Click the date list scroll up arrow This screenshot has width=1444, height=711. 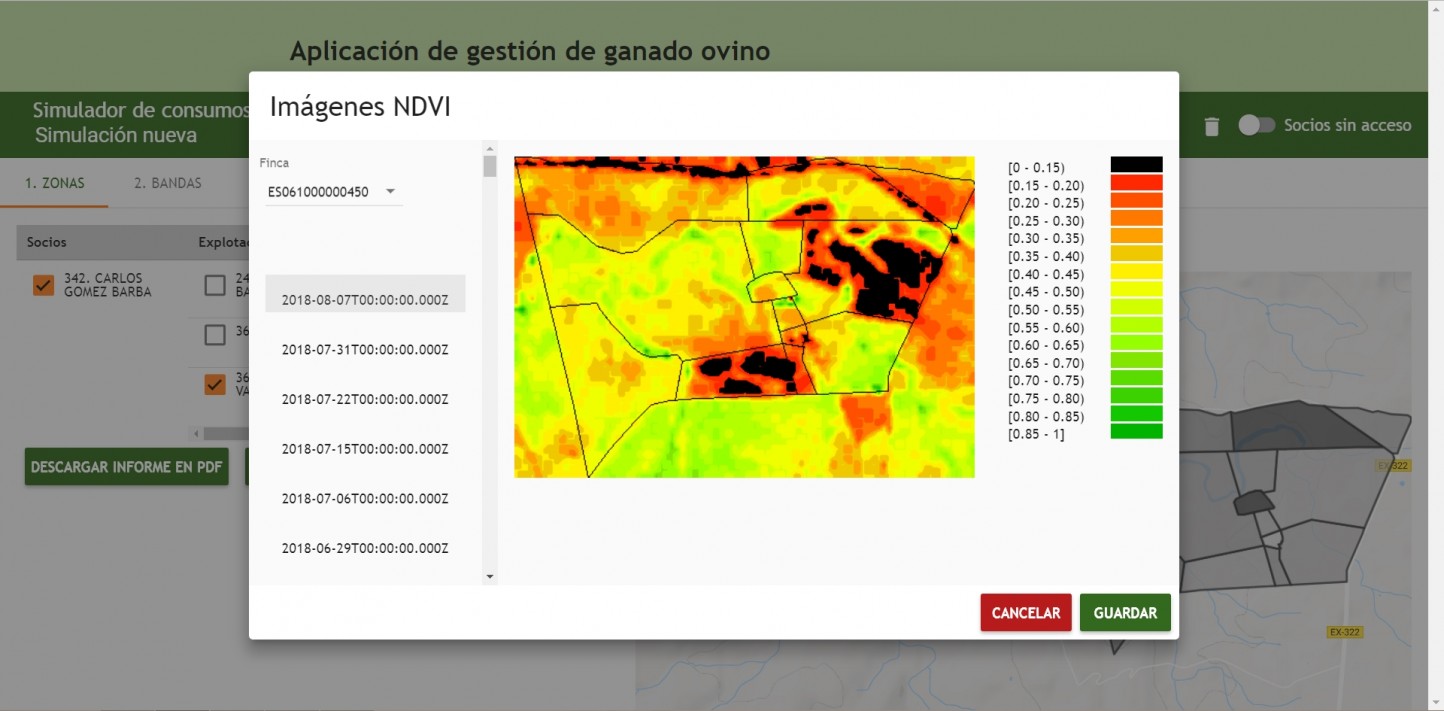[489, 147]
